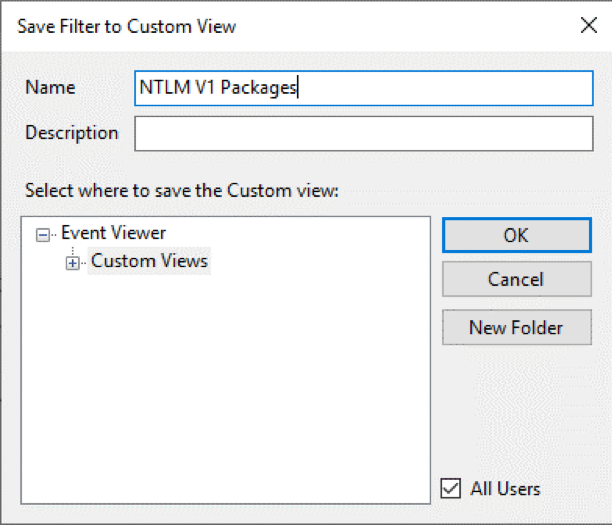Place cursor on word Packages in Name
The width and height of the screenshot is (612, 525).
pos(258,88)
